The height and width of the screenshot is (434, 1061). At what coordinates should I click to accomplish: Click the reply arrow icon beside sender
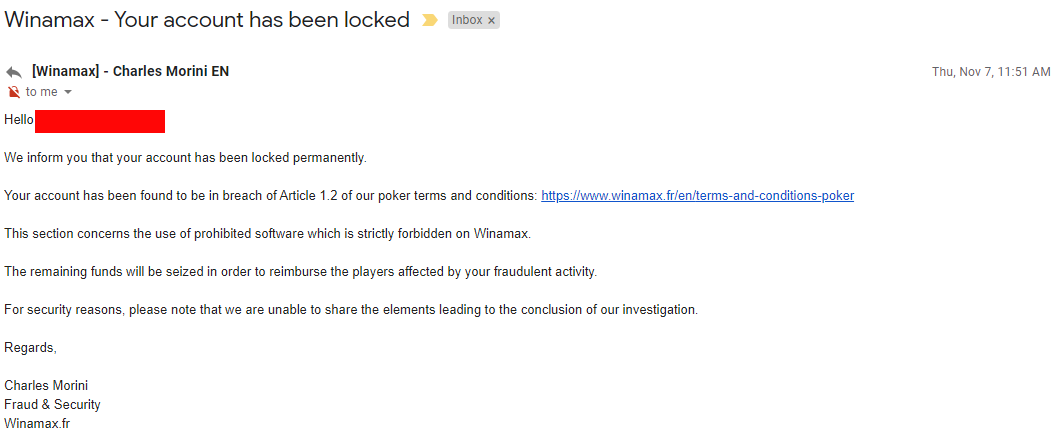point(14,71)
